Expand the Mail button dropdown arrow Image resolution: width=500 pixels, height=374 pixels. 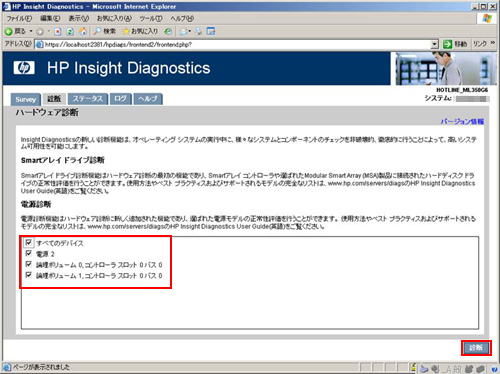[x=190, y=32]
